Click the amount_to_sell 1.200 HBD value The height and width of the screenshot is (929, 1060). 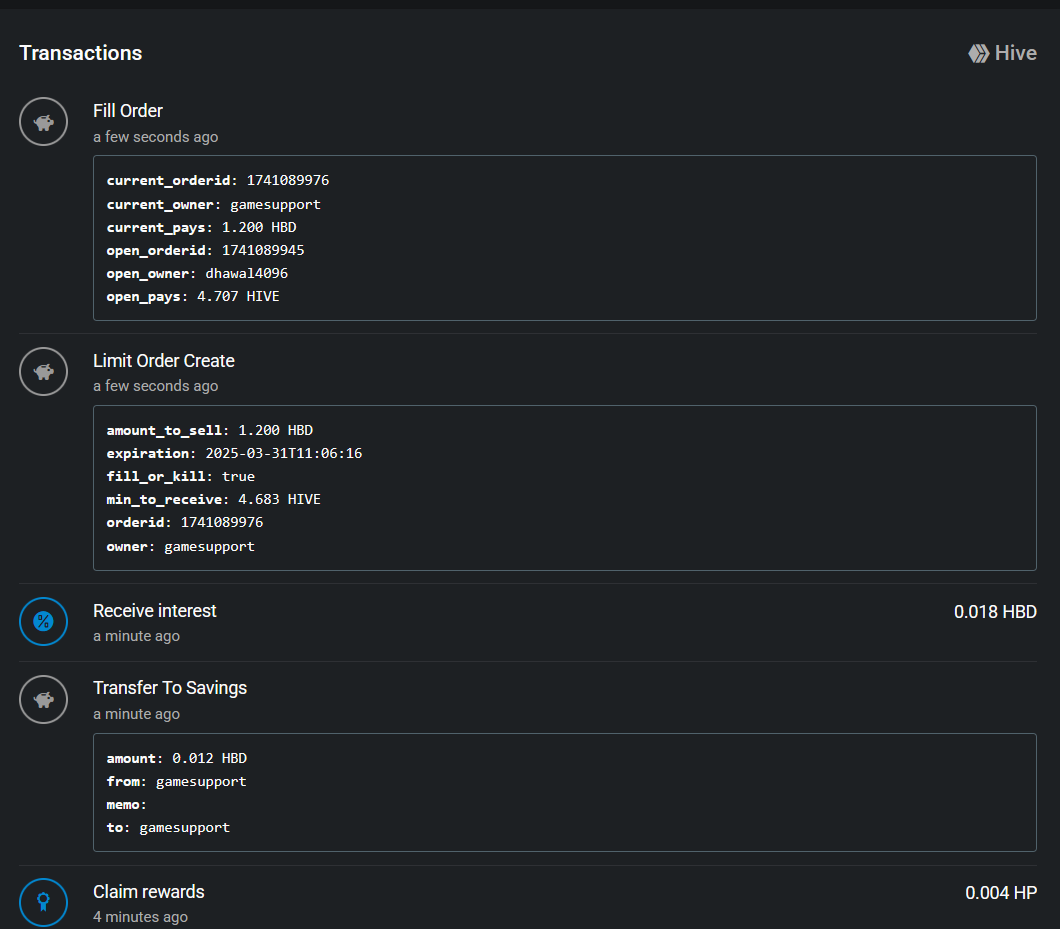(276, 431)
